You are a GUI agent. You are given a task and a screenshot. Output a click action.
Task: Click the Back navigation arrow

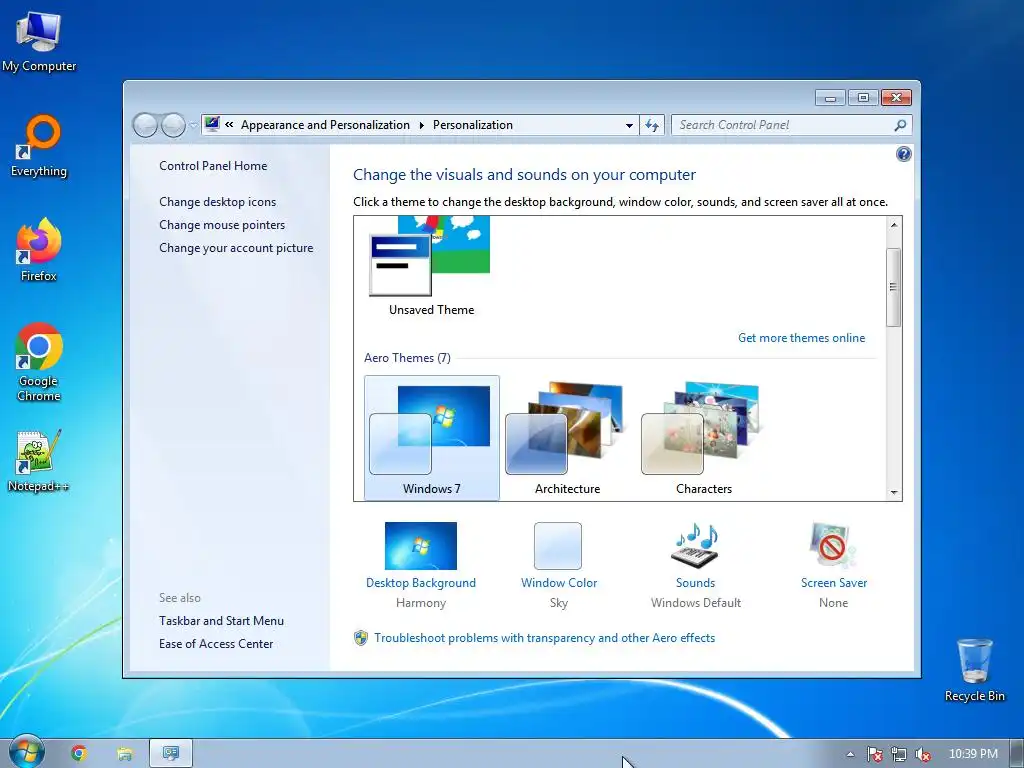[145, 125]
